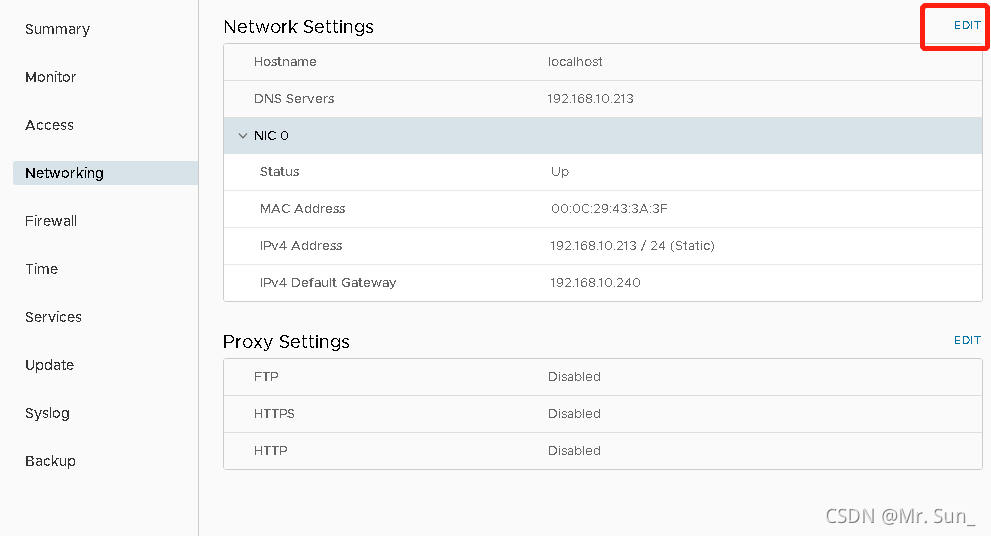Go to the Monitor section

[51, 77]
